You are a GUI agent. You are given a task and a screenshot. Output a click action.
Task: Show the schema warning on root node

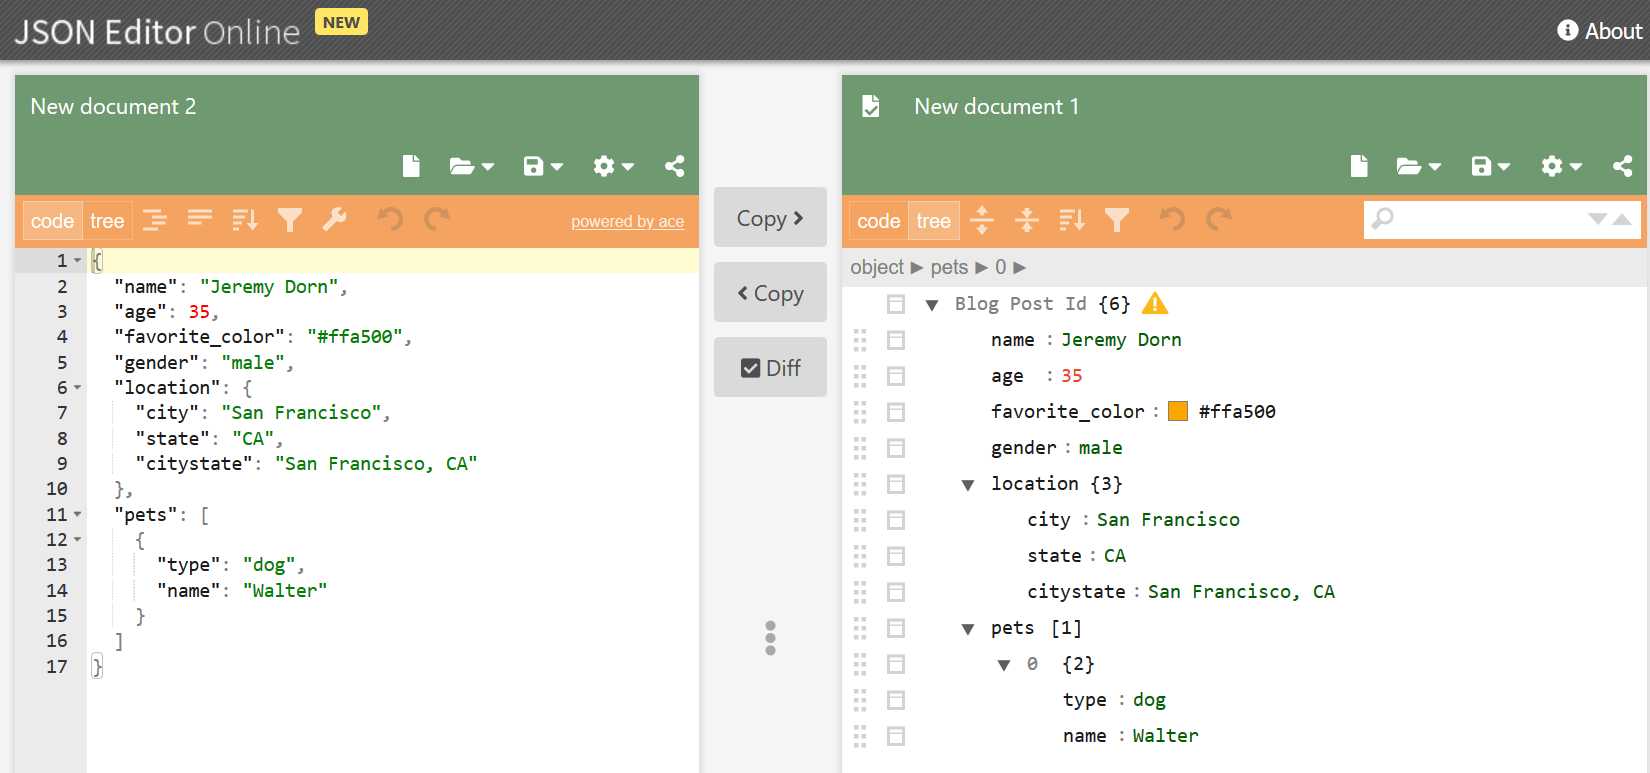[1155, 303]
